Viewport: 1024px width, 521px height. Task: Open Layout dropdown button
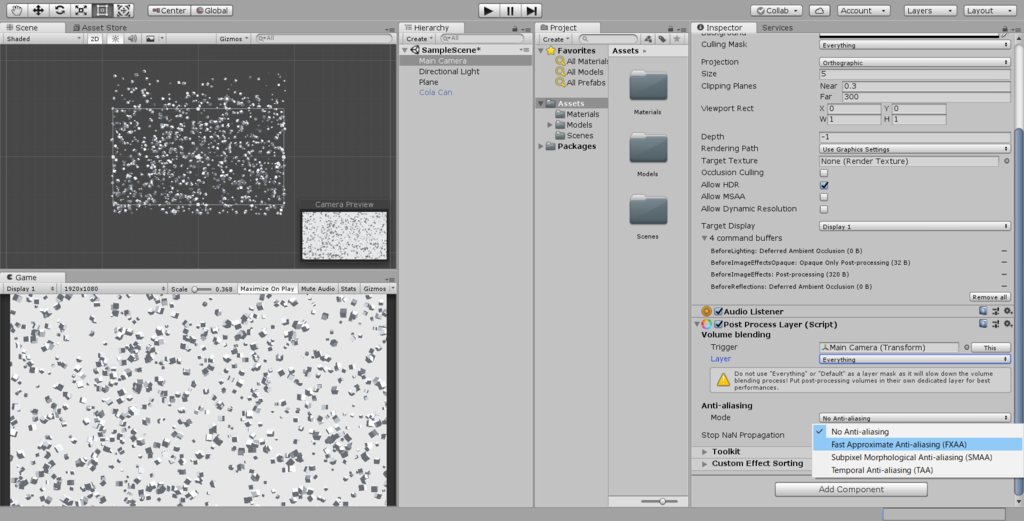pos(988,10)
